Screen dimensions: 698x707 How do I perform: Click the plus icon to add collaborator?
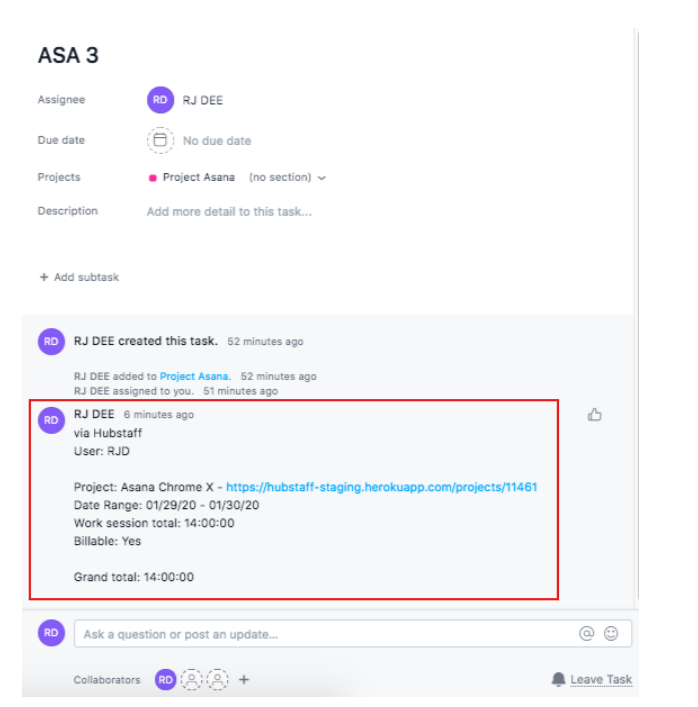(244, 680)
